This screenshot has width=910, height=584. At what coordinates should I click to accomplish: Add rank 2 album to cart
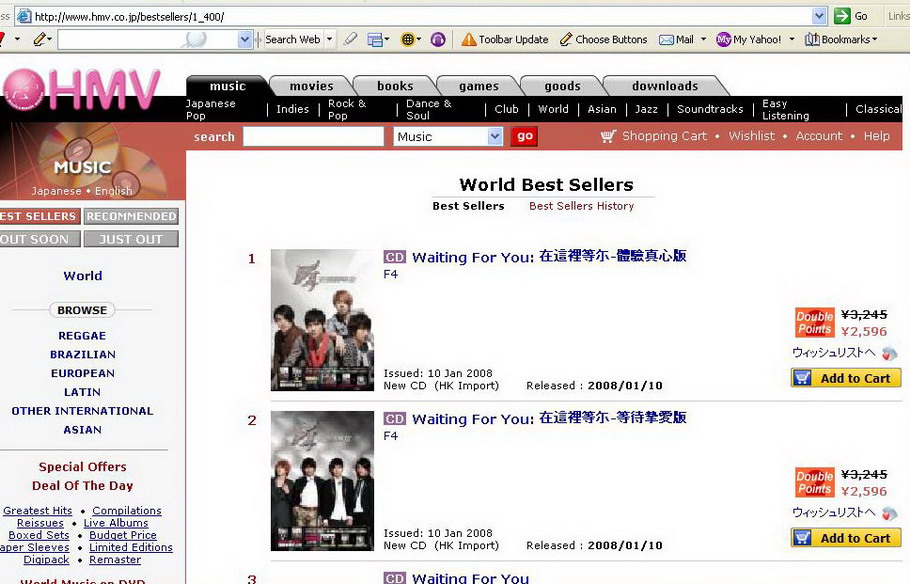(846, 538)
